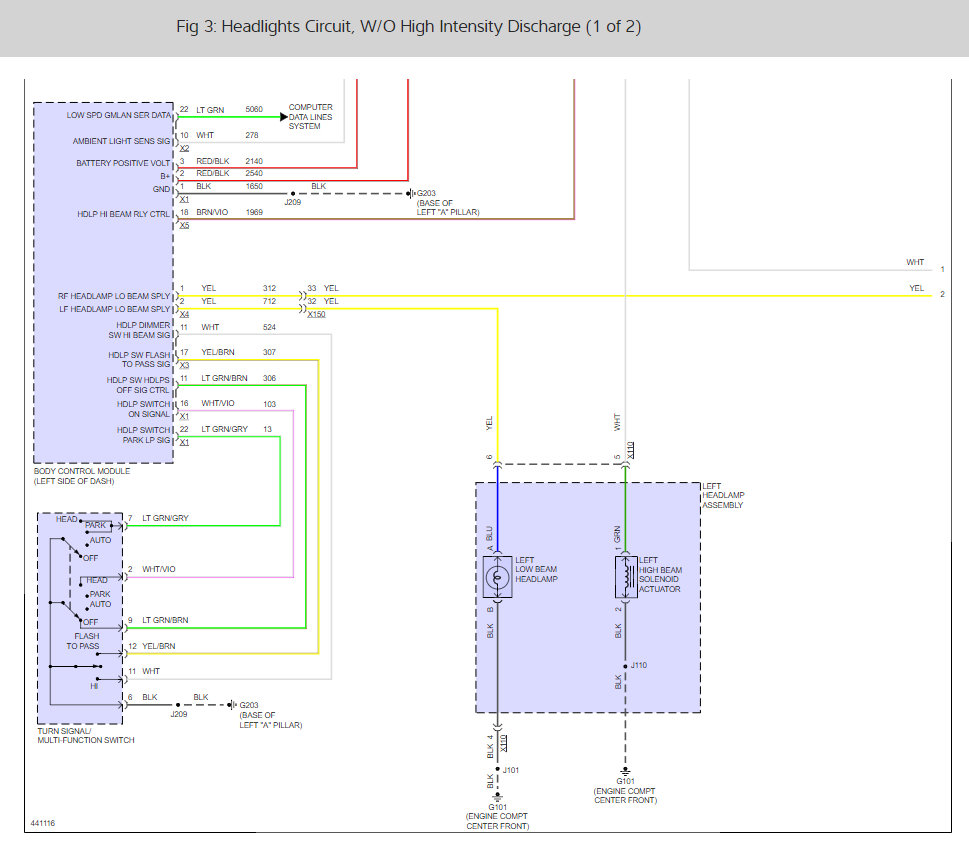The image size is (969, 842).
Task: Click the G203 ground symbol below the multi-function switch
Action: click(x=232, y=705)
